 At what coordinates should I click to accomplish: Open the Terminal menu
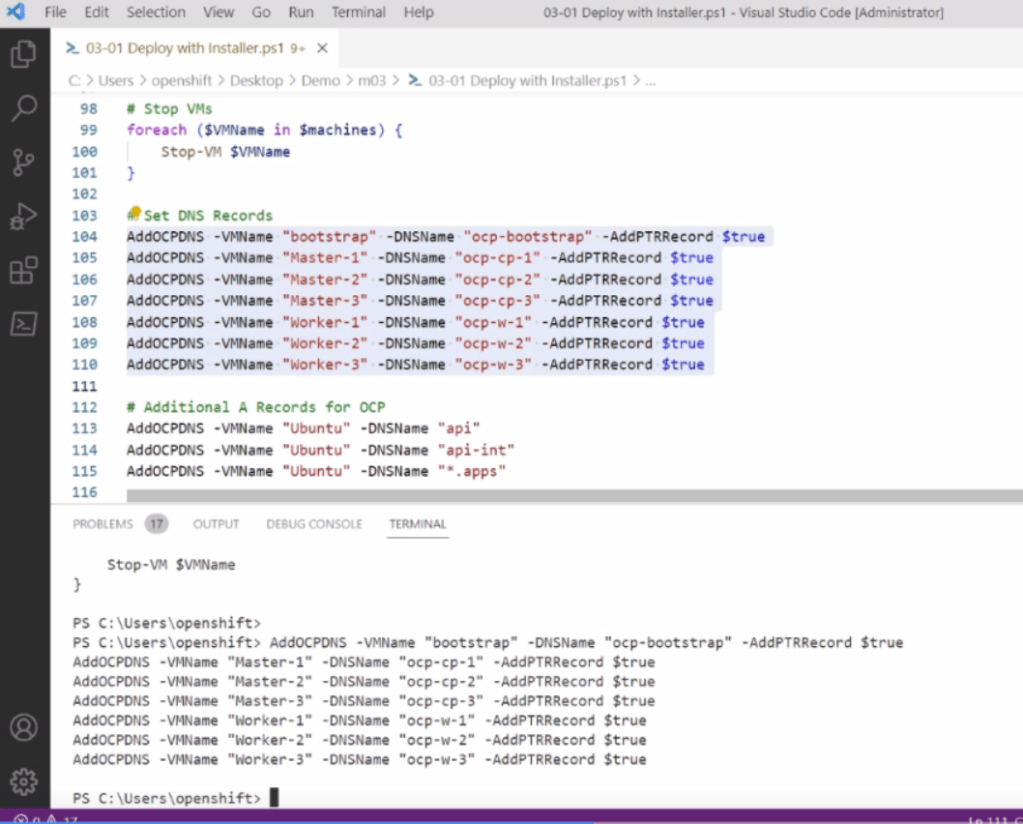point(358,12)
